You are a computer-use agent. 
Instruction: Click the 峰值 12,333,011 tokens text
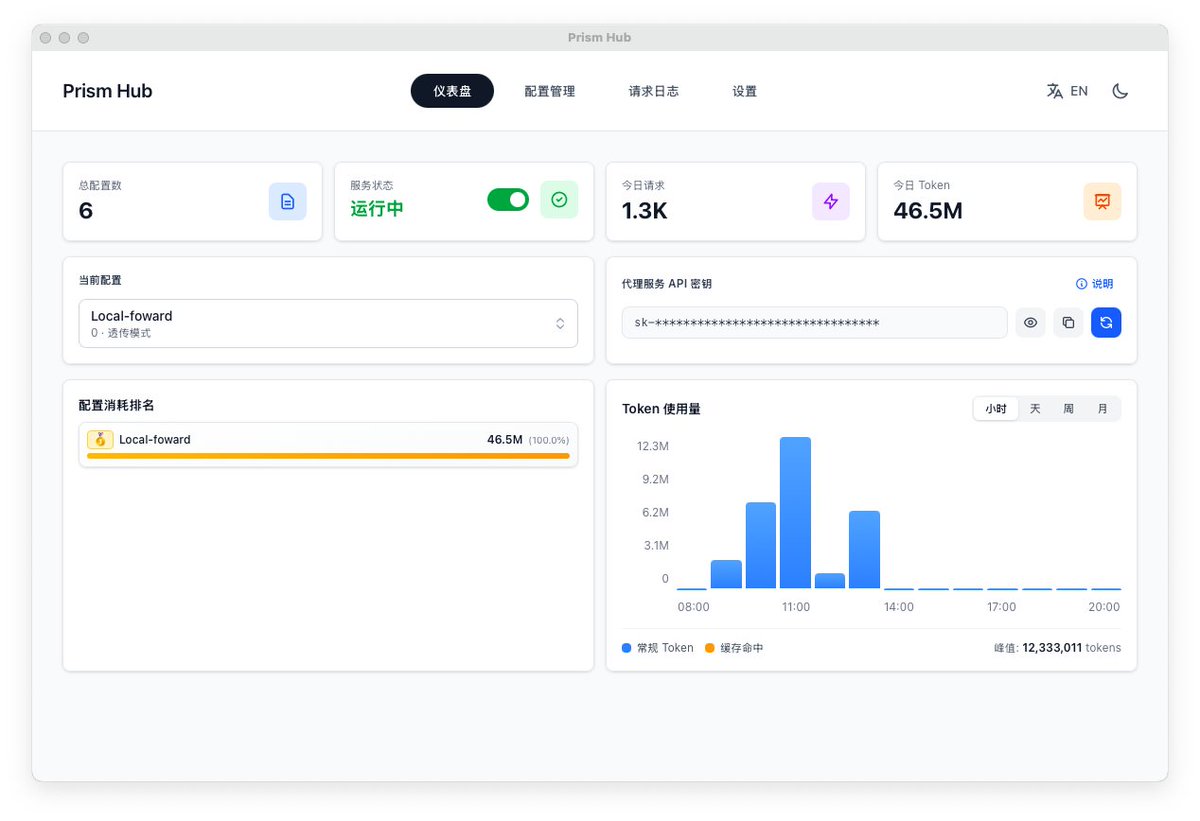click(x=1057, y=648)
